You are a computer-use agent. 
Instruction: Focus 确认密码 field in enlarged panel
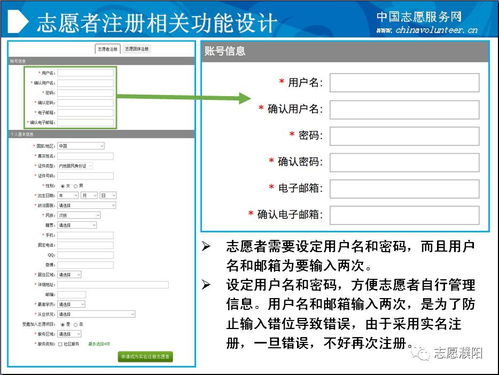tap(405, 162)
